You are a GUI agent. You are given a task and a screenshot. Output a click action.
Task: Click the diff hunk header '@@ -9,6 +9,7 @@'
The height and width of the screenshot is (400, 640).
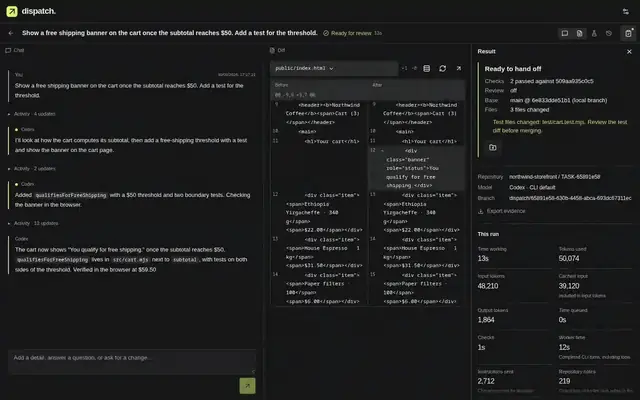tap(295, 95)
